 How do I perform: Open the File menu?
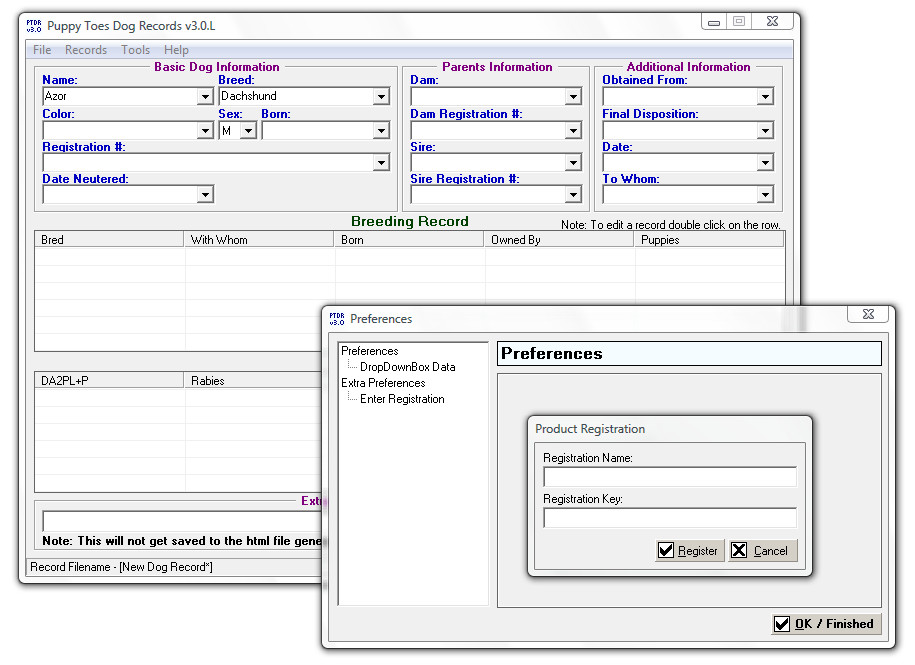tap(42, 50)
